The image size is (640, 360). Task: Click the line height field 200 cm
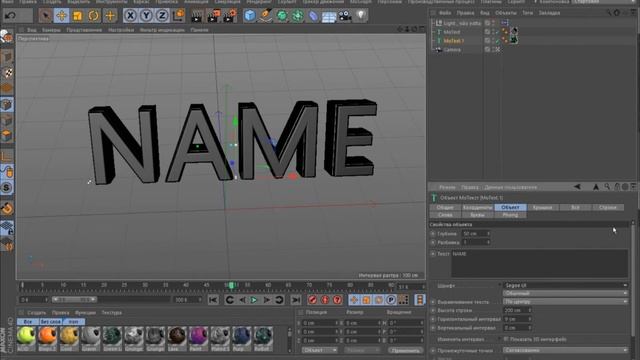point(517,311)
